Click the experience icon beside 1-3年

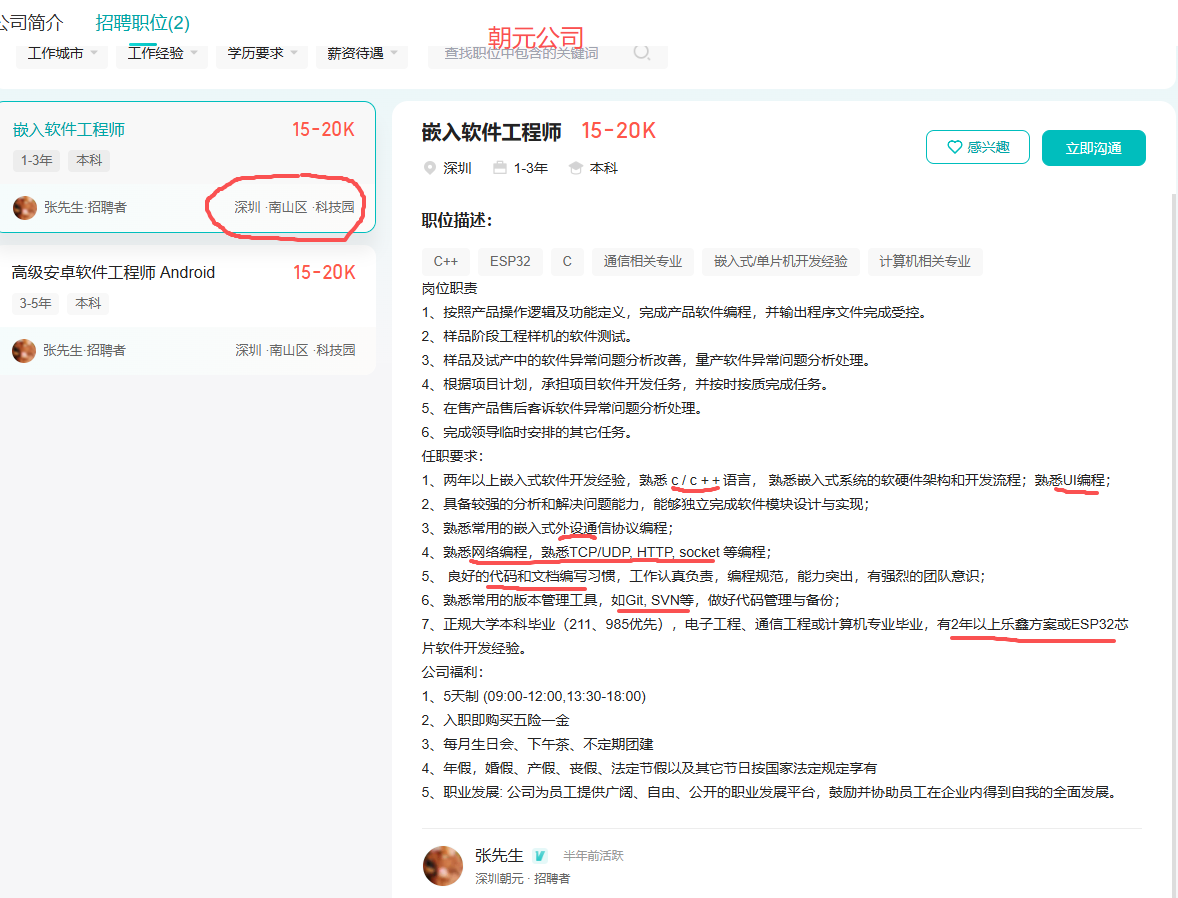point(500,168)
